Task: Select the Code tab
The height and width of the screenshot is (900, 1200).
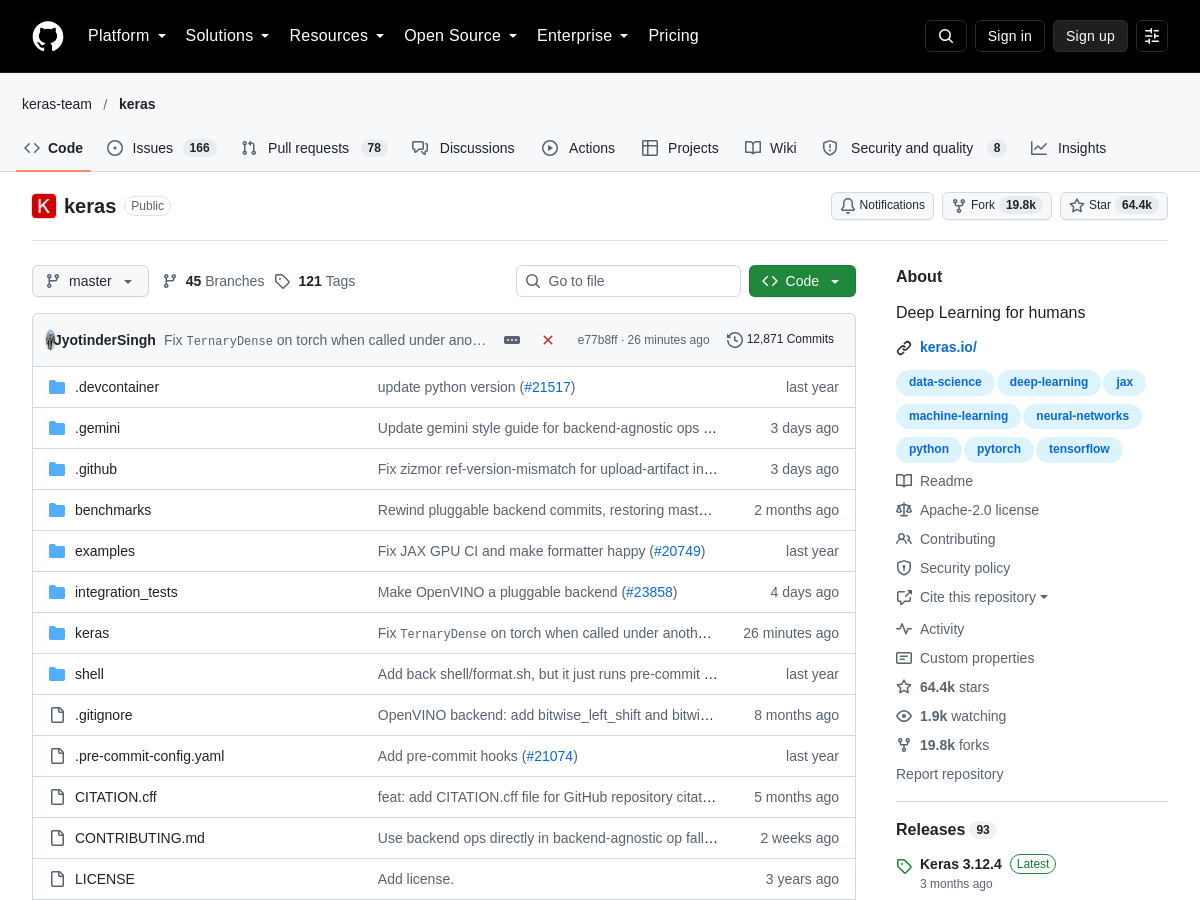Action: (54, 148)
